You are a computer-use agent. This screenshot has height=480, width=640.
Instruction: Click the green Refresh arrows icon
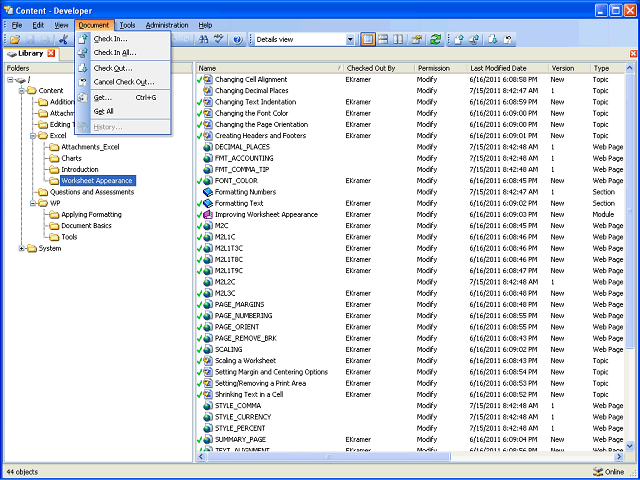click(x=436, y=40)
